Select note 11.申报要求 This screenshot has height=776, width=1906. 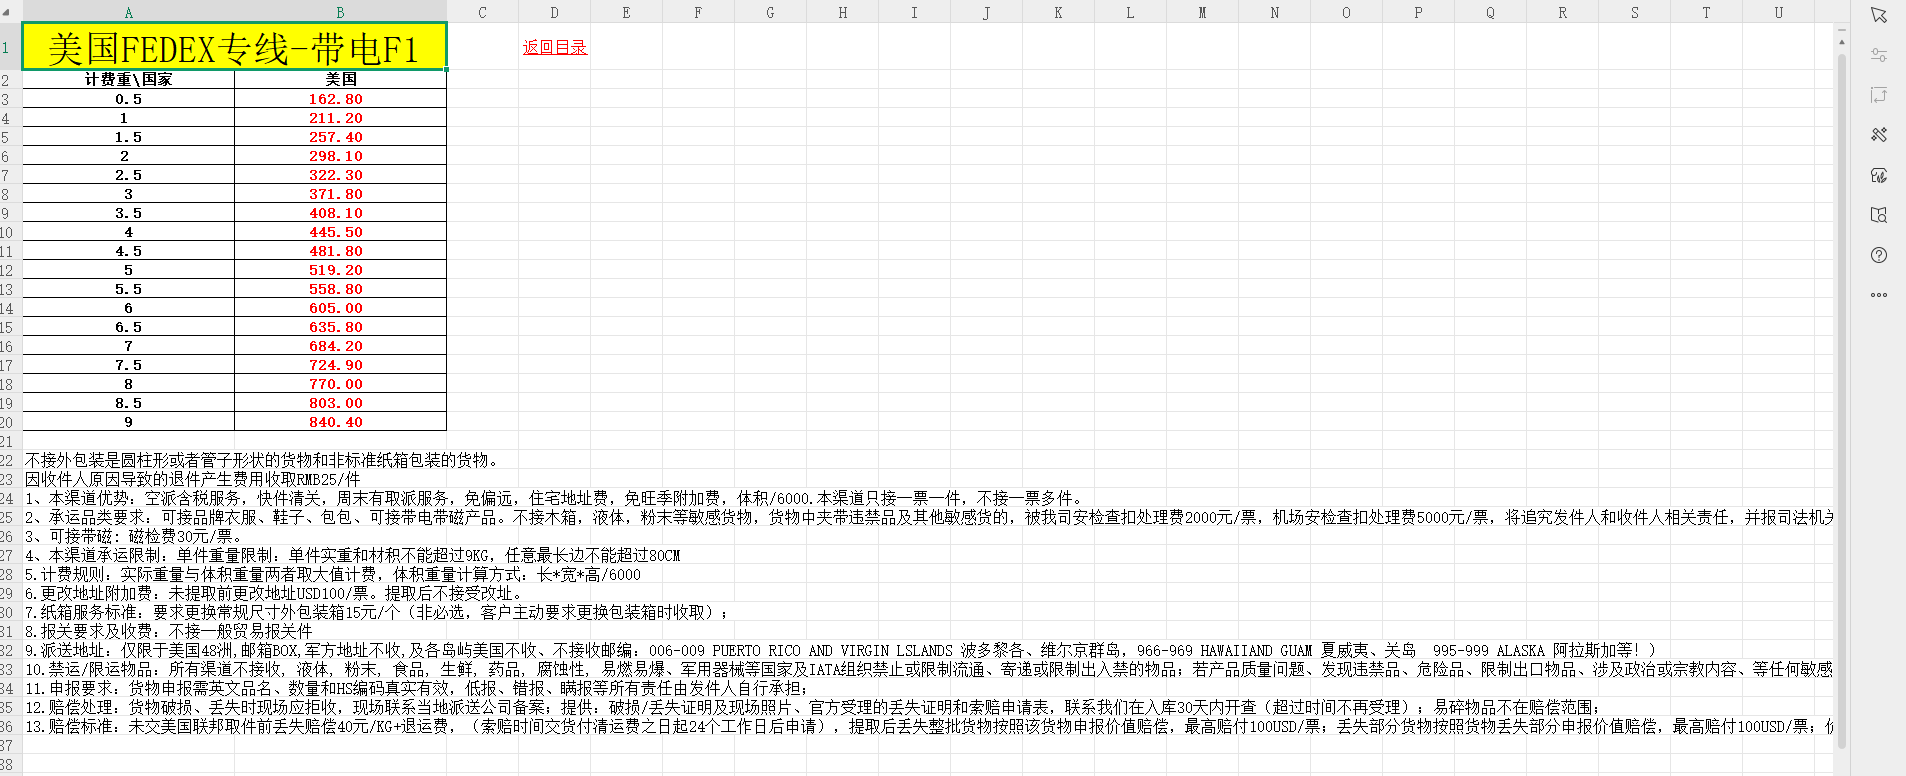click(x=416, y=688)
